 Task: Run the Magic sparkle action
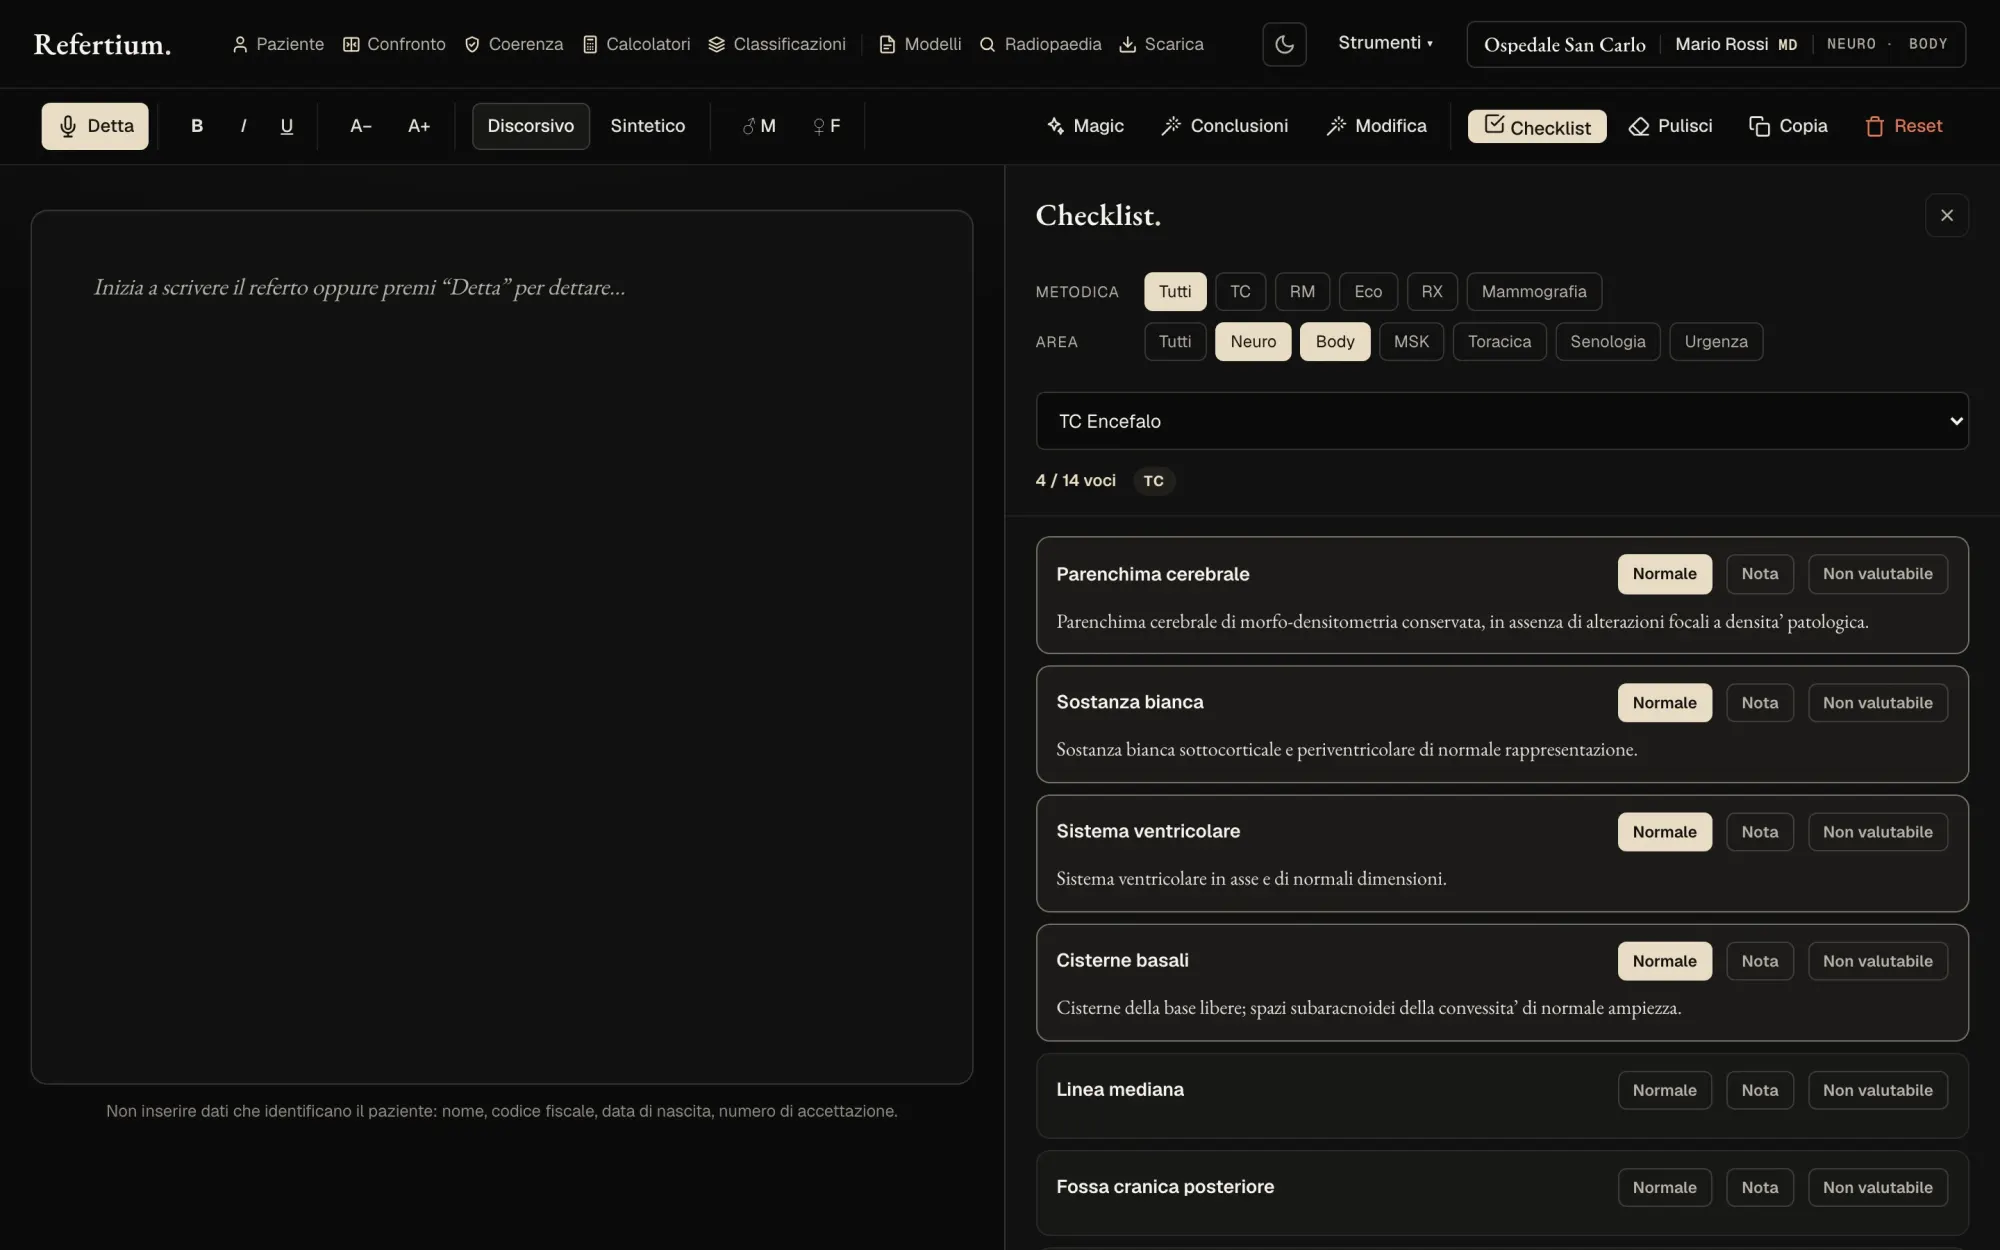[1085, 126]
